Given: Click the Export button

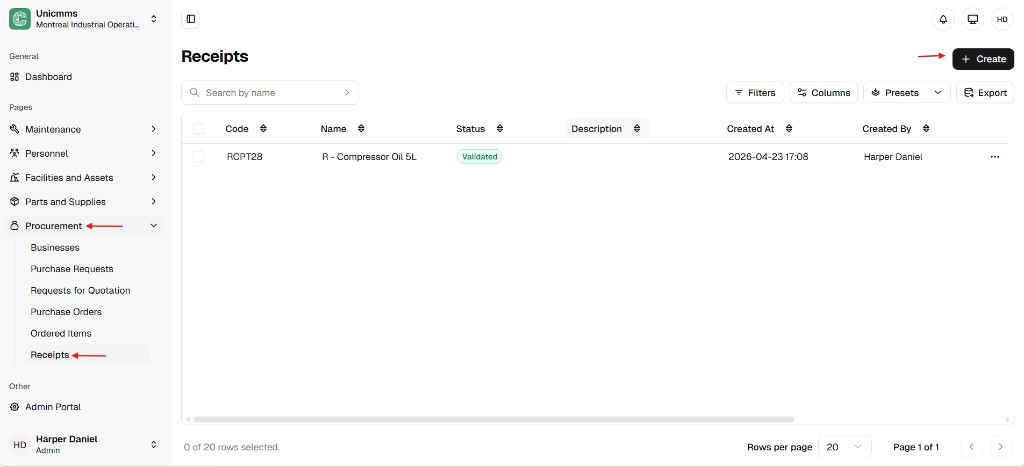Looking at the screenshot, I should pos(985,93).
